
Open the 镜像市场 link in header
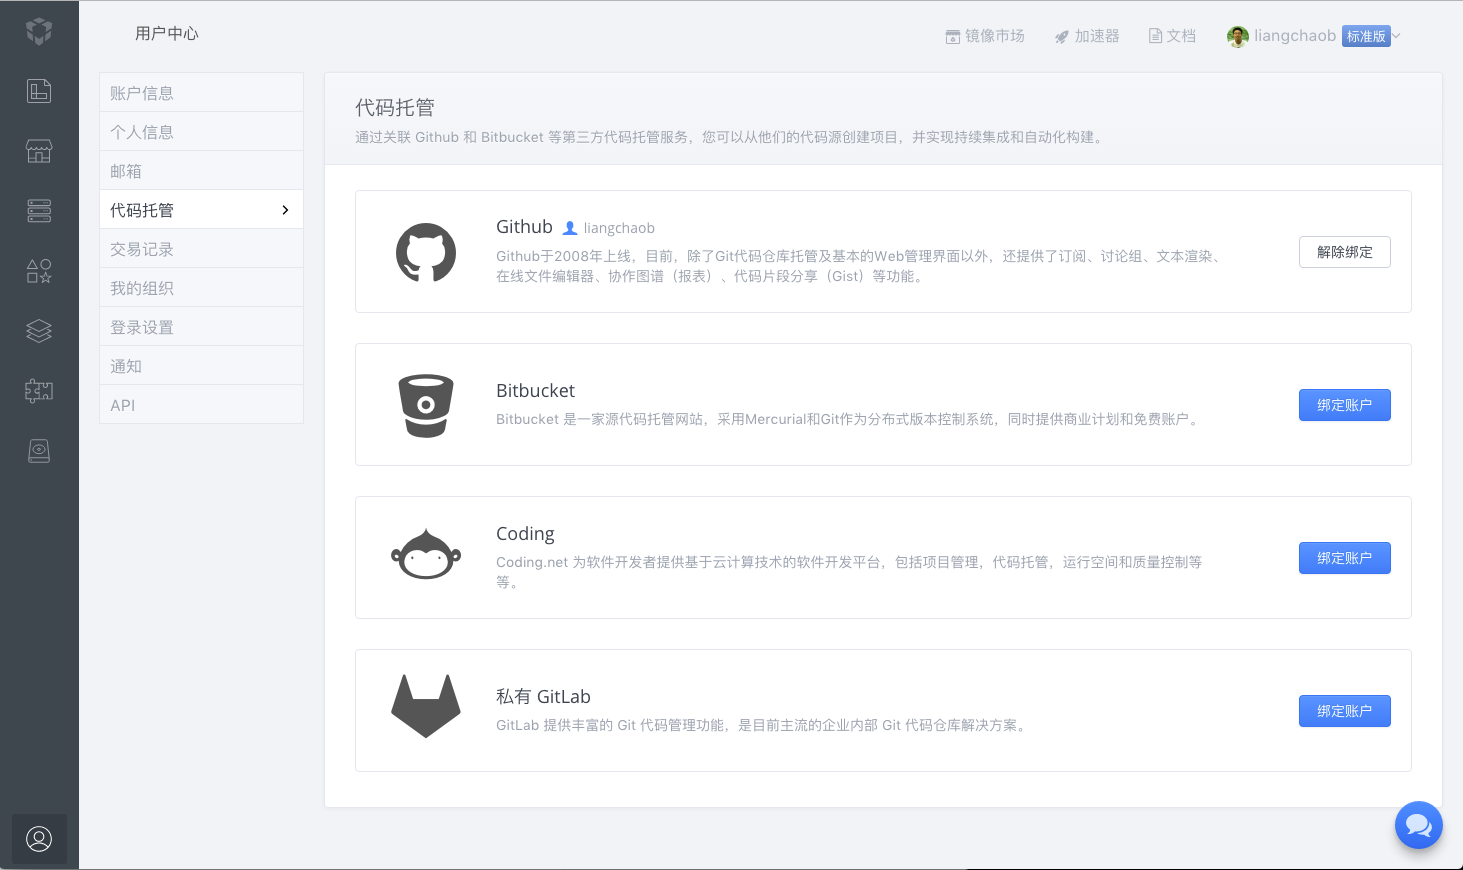(985, 36)
